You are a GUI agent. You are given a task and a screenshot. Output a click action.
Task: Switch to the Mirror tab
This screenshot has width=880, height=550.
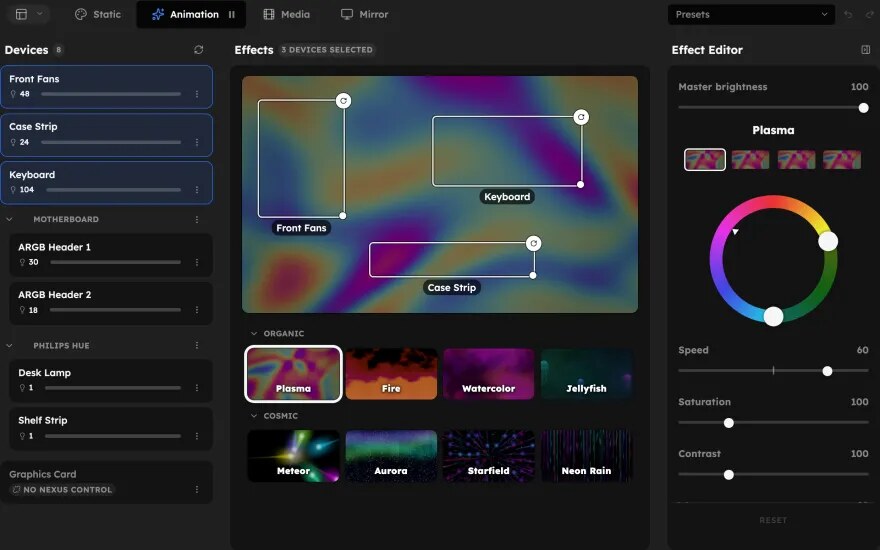click(364, 14)
